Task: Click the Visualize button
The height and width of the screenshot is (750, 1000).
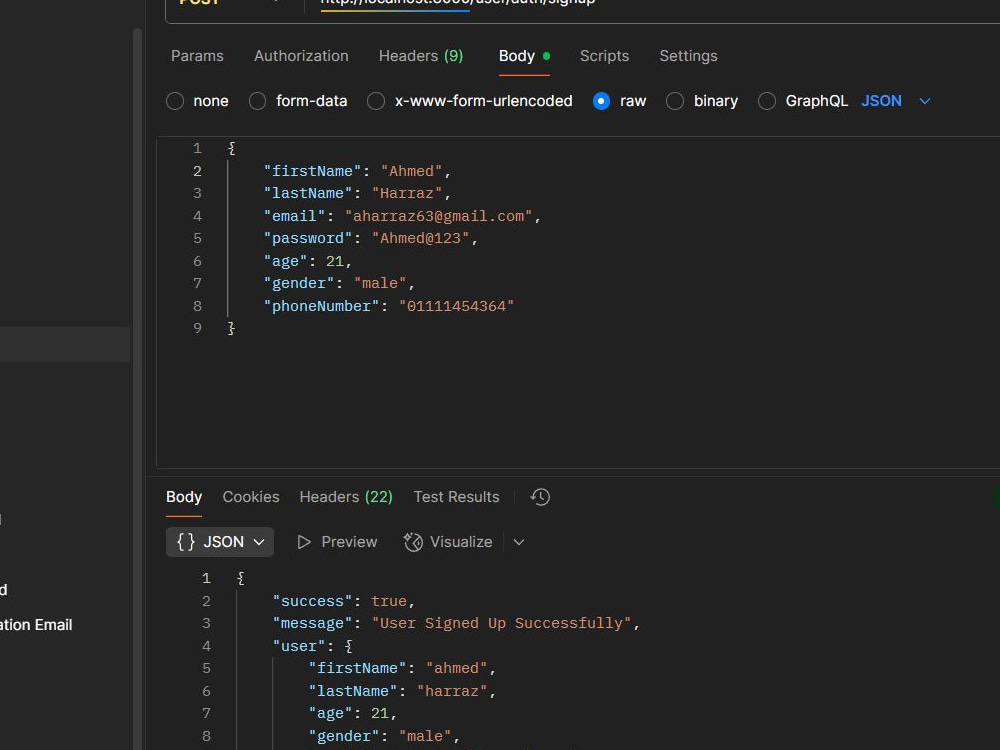Action: click(x=448, y=542)
